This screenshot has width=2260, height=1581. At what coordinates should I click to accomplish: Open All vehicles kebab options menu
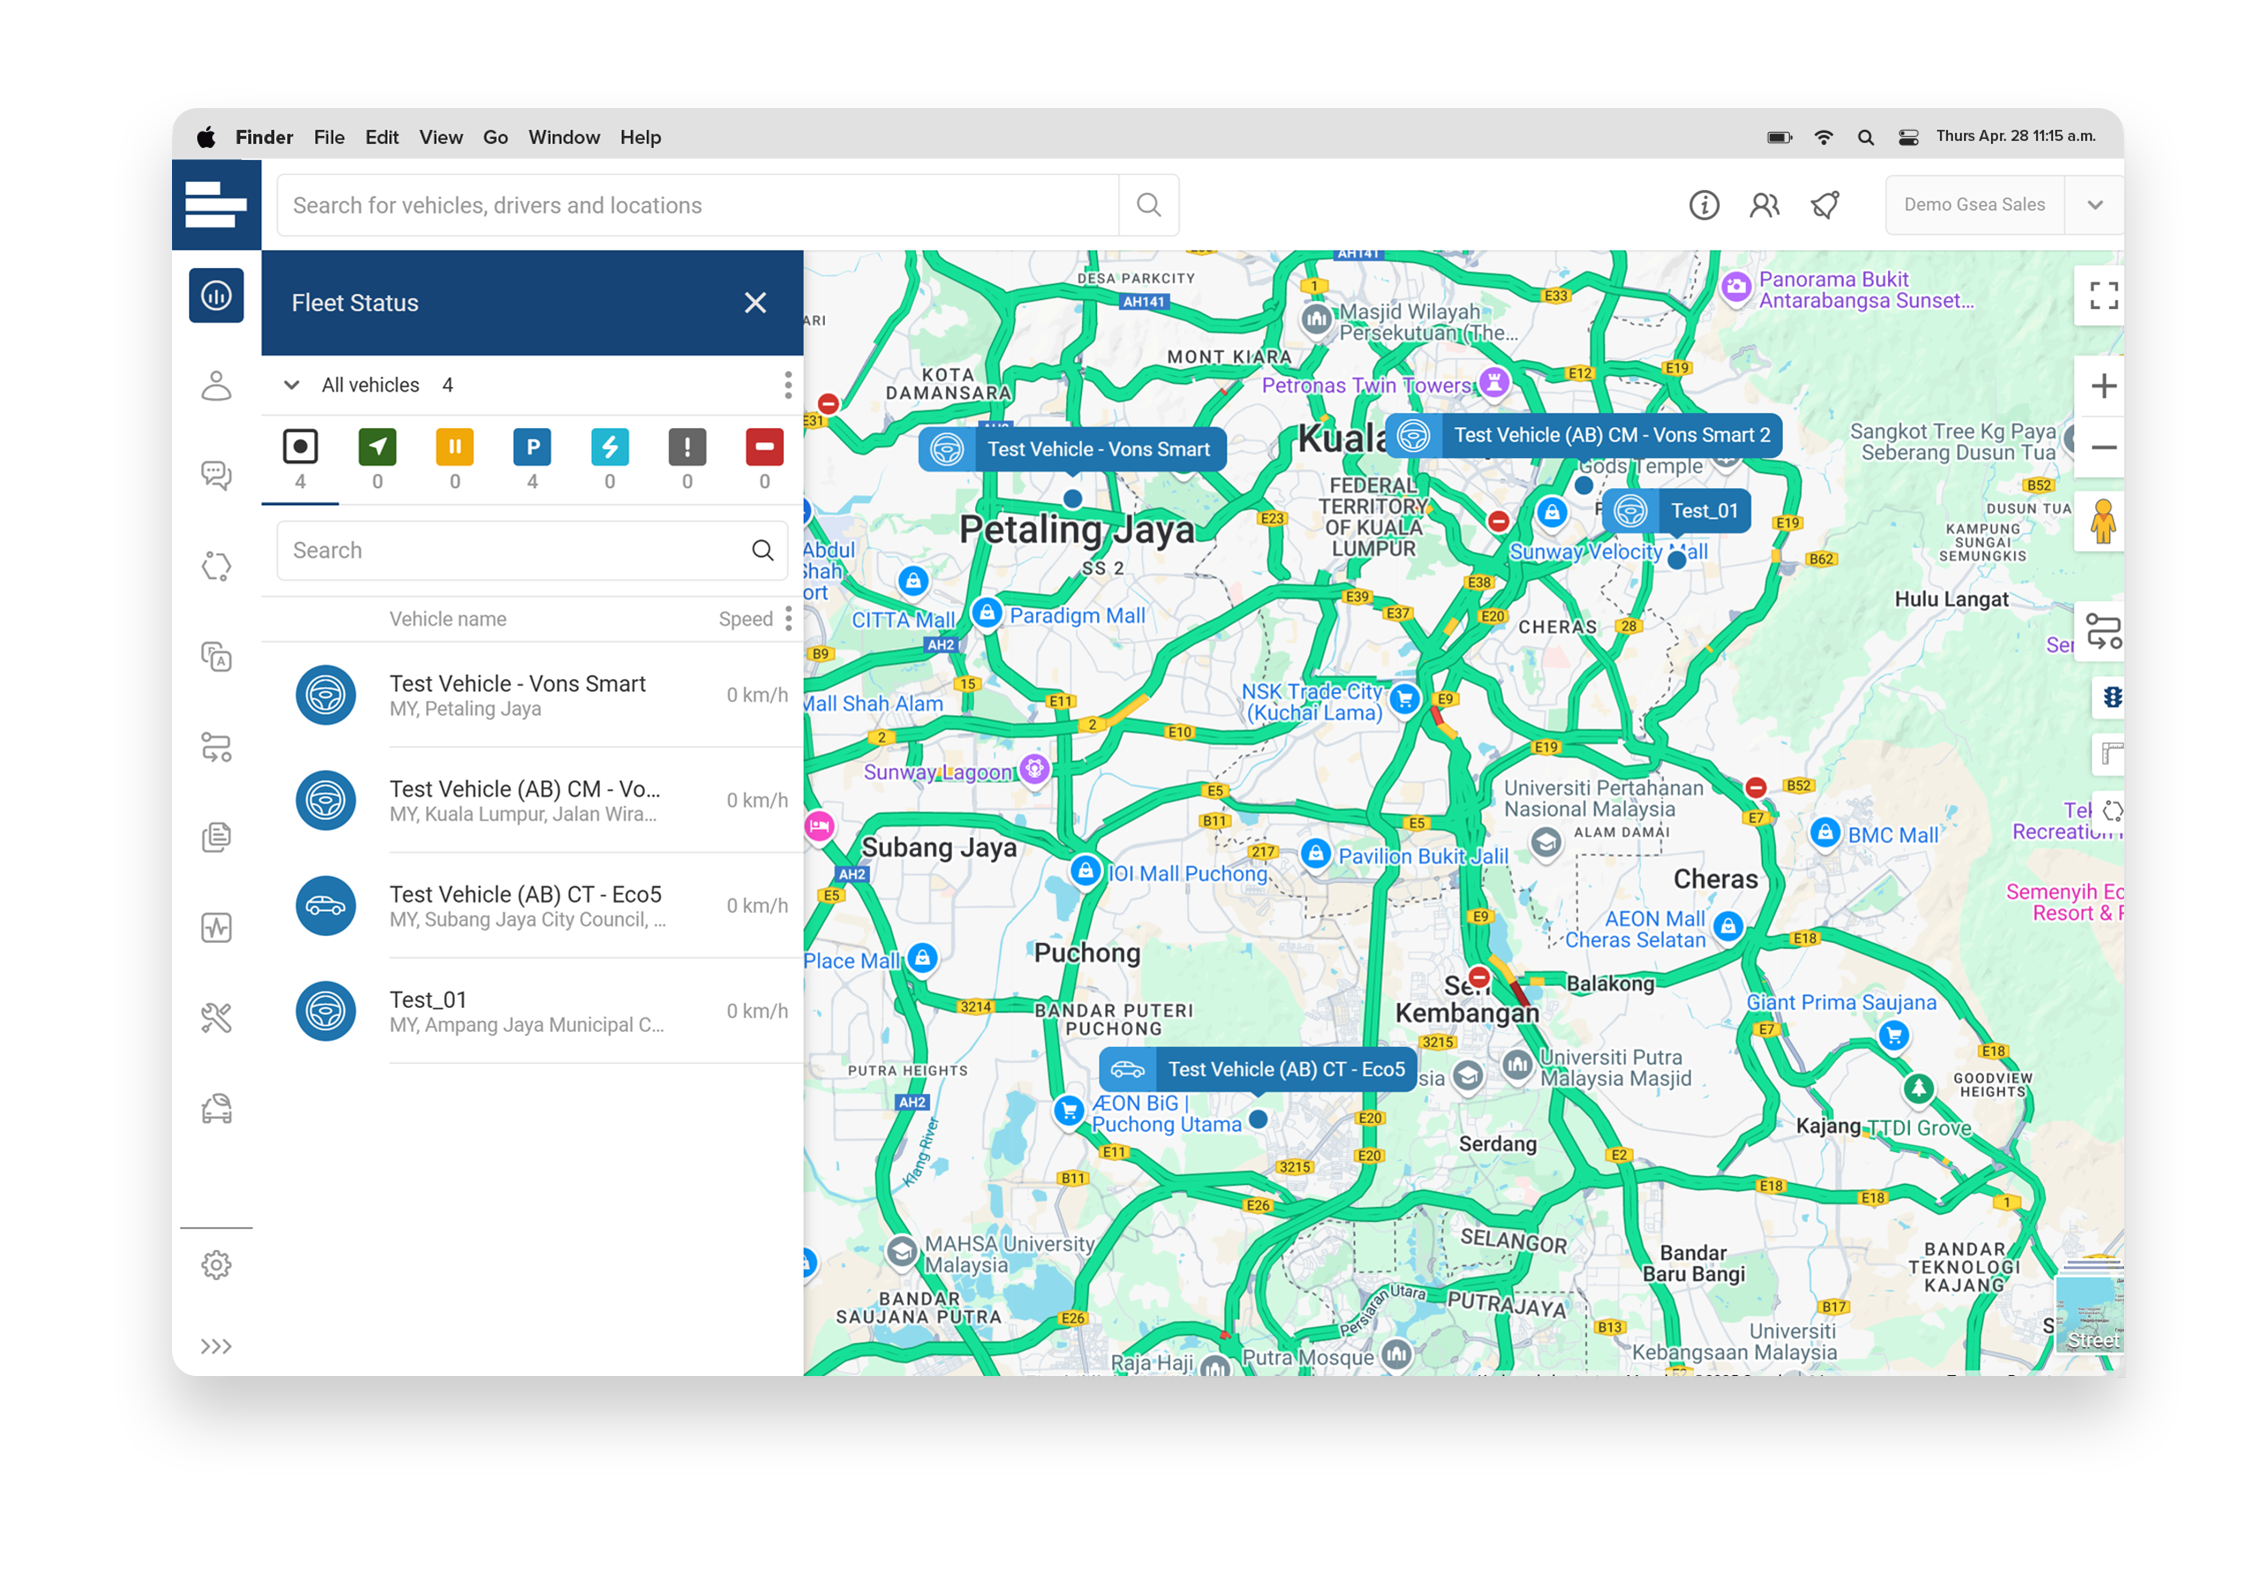pos(788,385)
